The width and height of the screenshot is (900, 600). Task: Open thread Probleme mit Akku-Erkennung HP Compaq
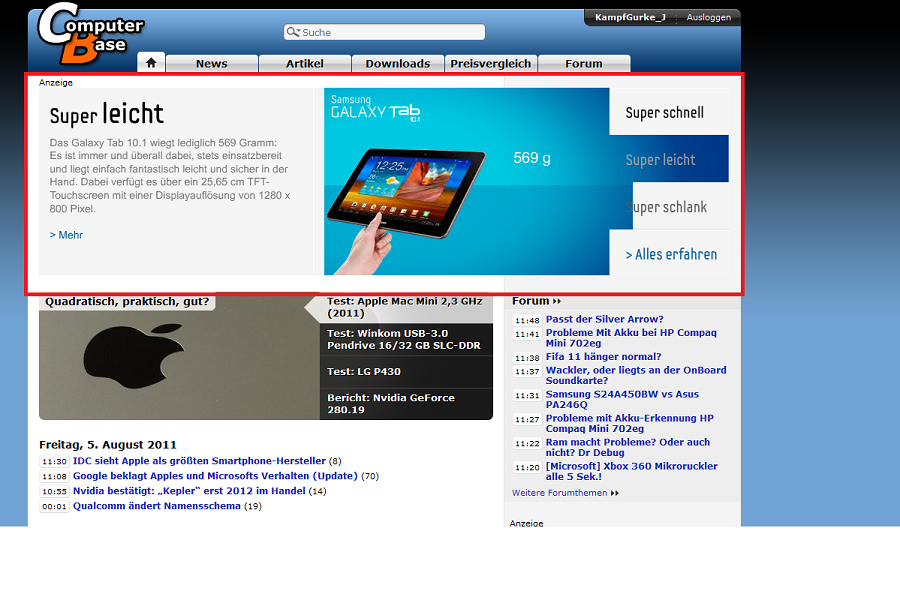(x=630, y=423)
